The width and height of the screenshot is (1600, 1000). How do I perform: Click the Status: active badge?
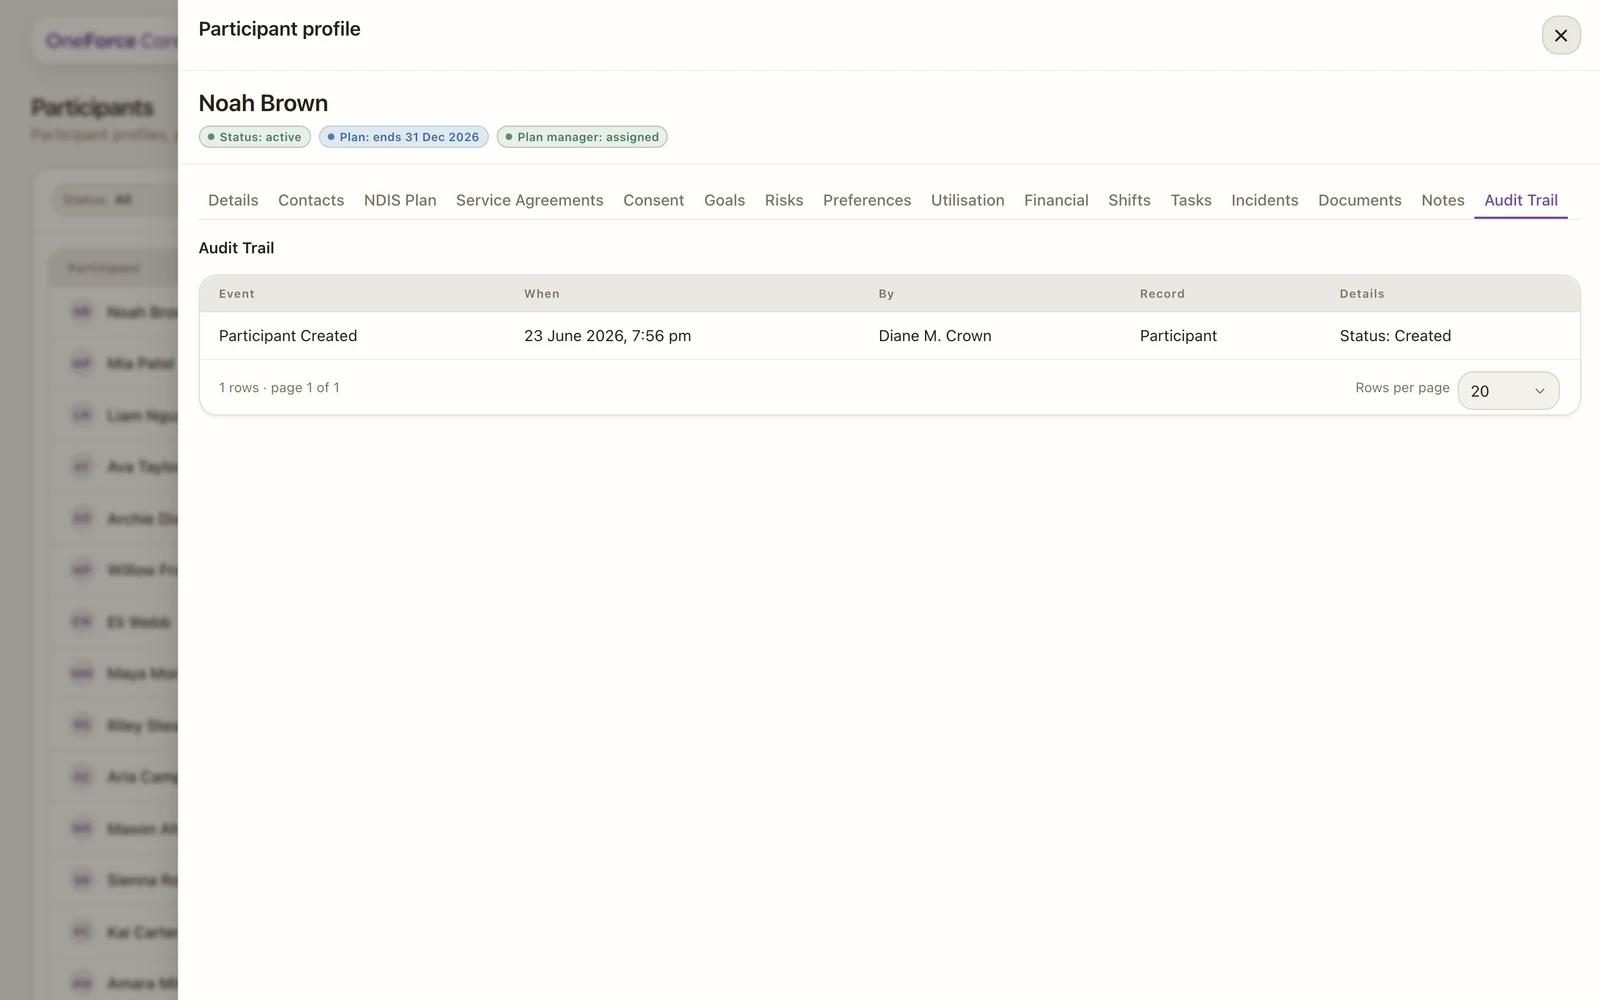(255, 137)
